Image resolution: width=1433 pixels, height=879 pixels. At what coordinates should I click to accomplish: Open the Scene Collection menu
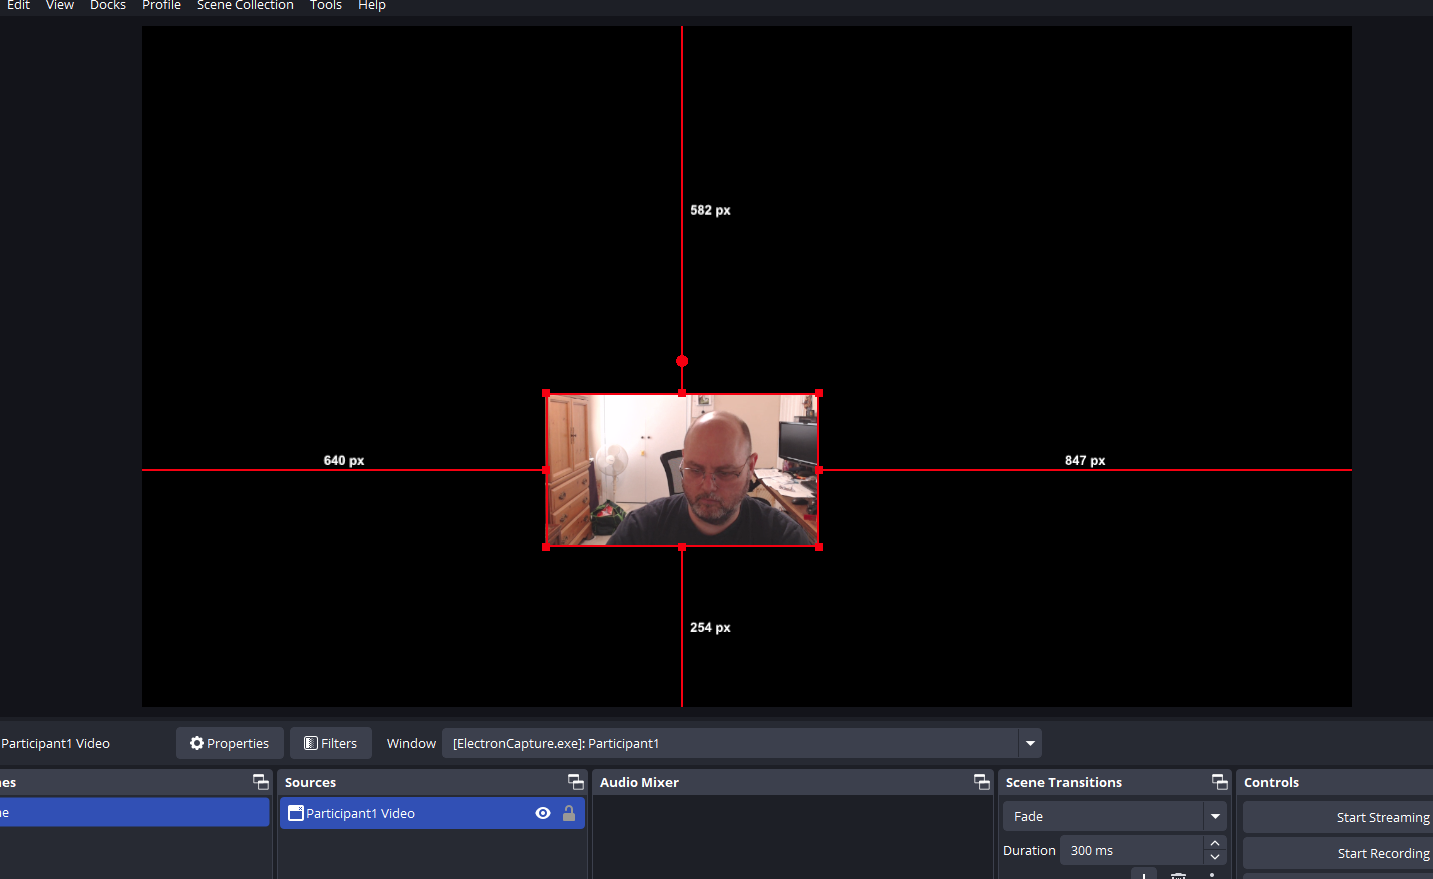(x=245, y=5)
